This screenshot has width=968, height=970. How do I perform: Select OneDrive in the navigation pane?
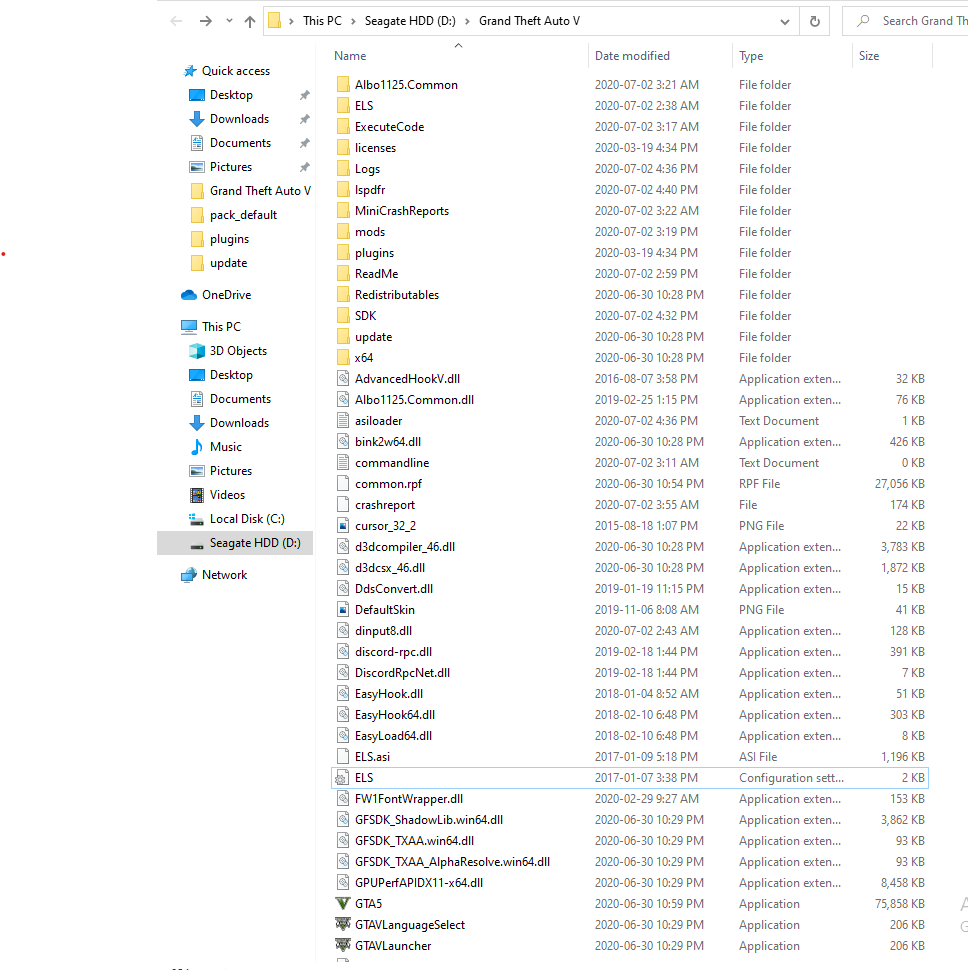[226, 295]
